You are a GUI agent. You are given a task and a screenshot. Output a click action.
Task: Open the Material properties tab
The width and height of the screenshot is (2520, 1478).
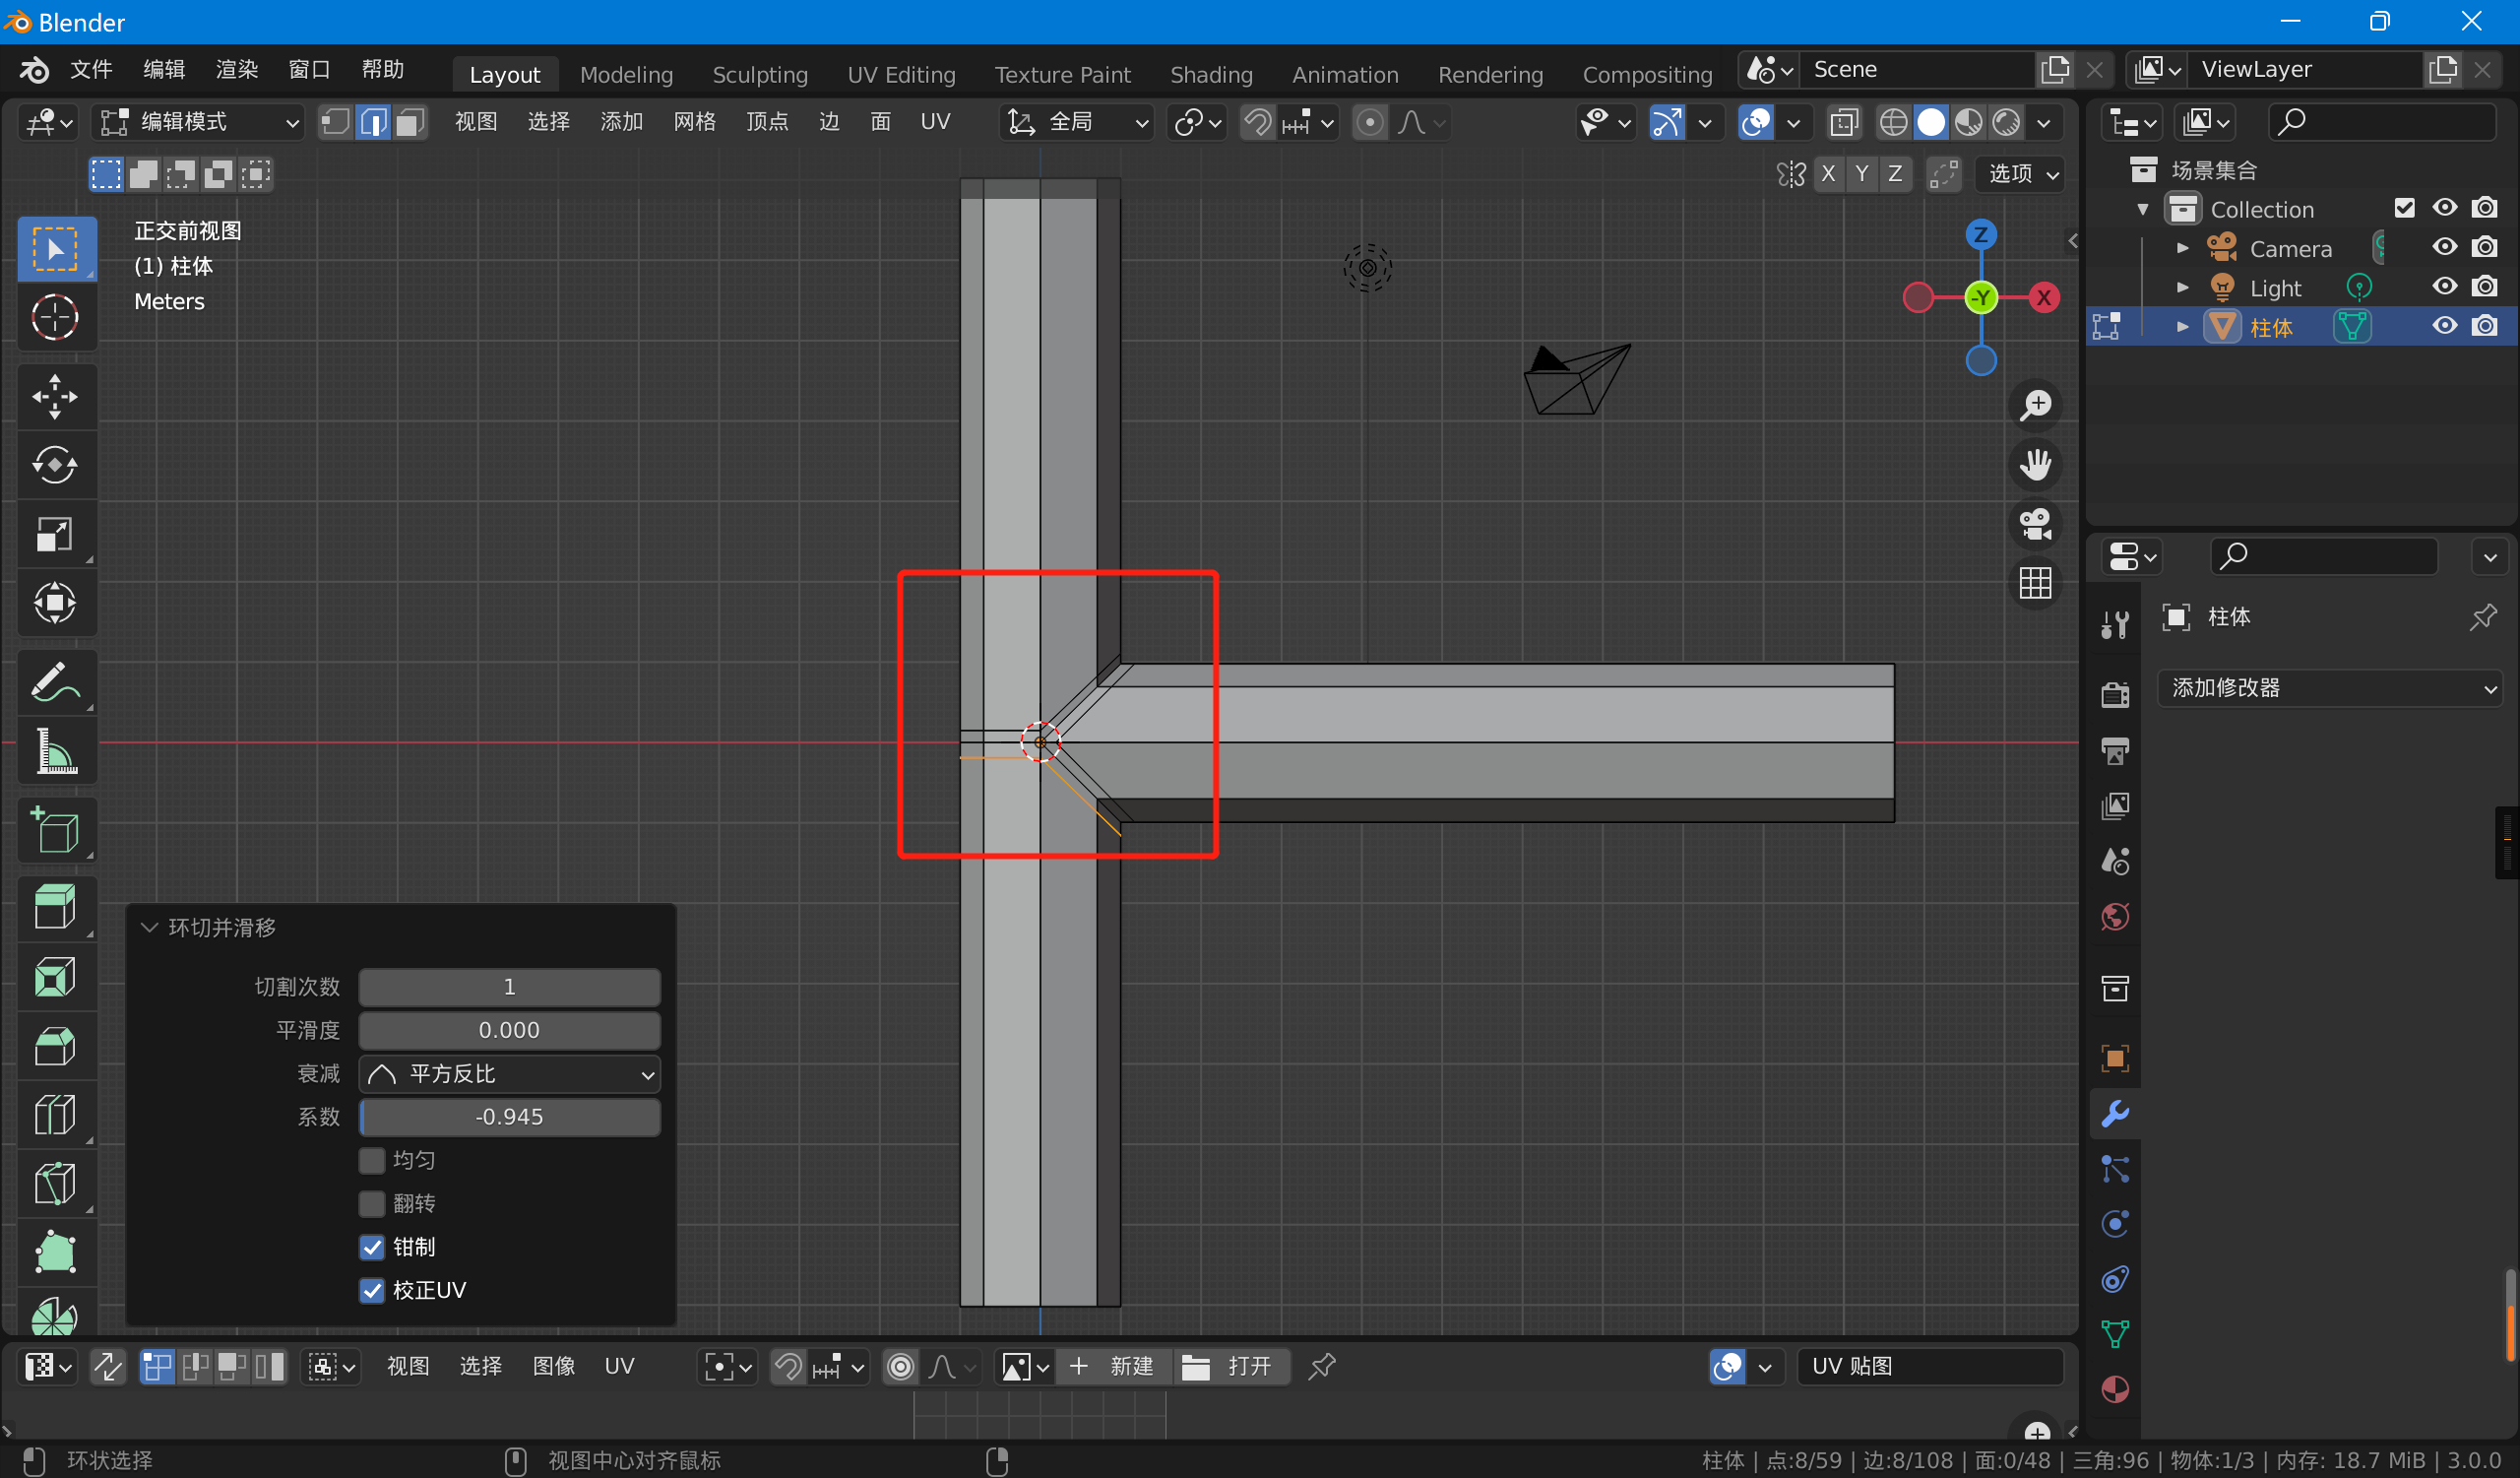tap(2115, 1389)
